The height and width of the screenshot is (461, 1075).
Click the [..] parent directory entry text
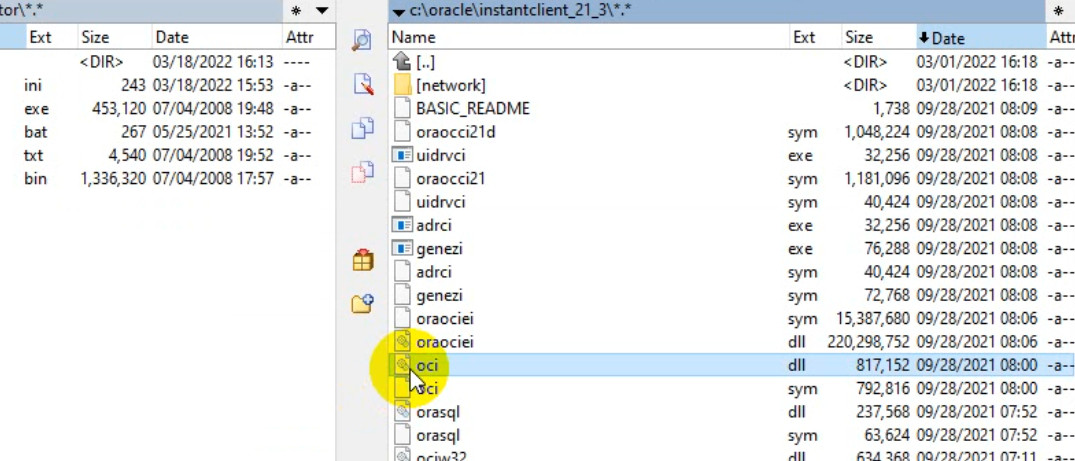click(x=425, y=62)
